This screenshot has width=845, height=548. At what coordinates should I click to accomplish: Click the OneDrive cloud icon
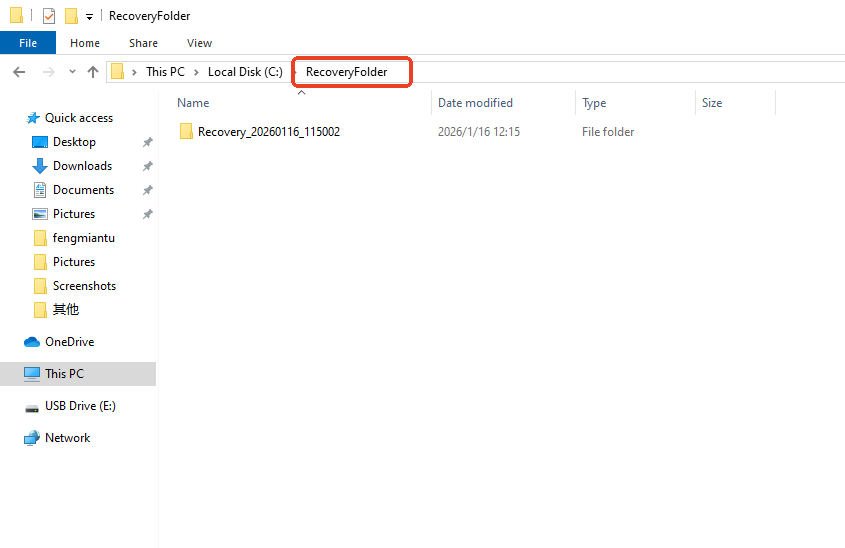pos(32,342)
